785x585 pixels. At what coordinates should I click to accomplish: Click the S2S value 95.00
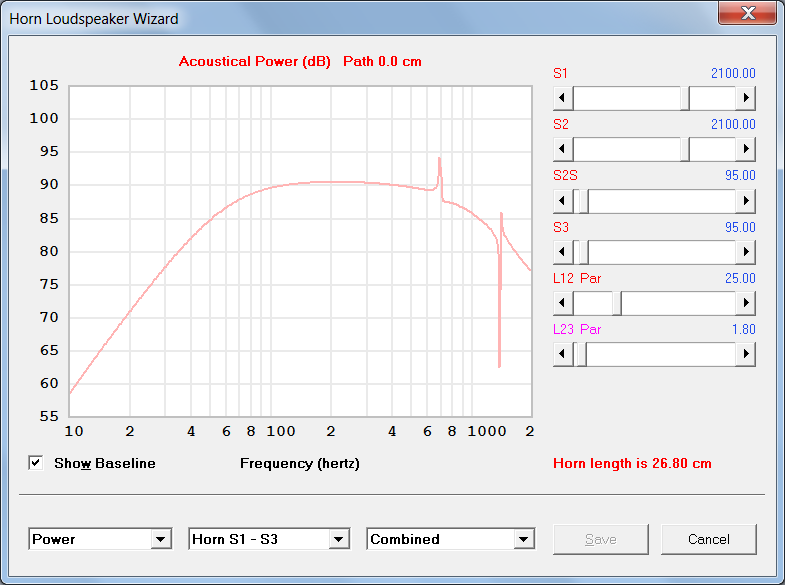coord(740,176)
